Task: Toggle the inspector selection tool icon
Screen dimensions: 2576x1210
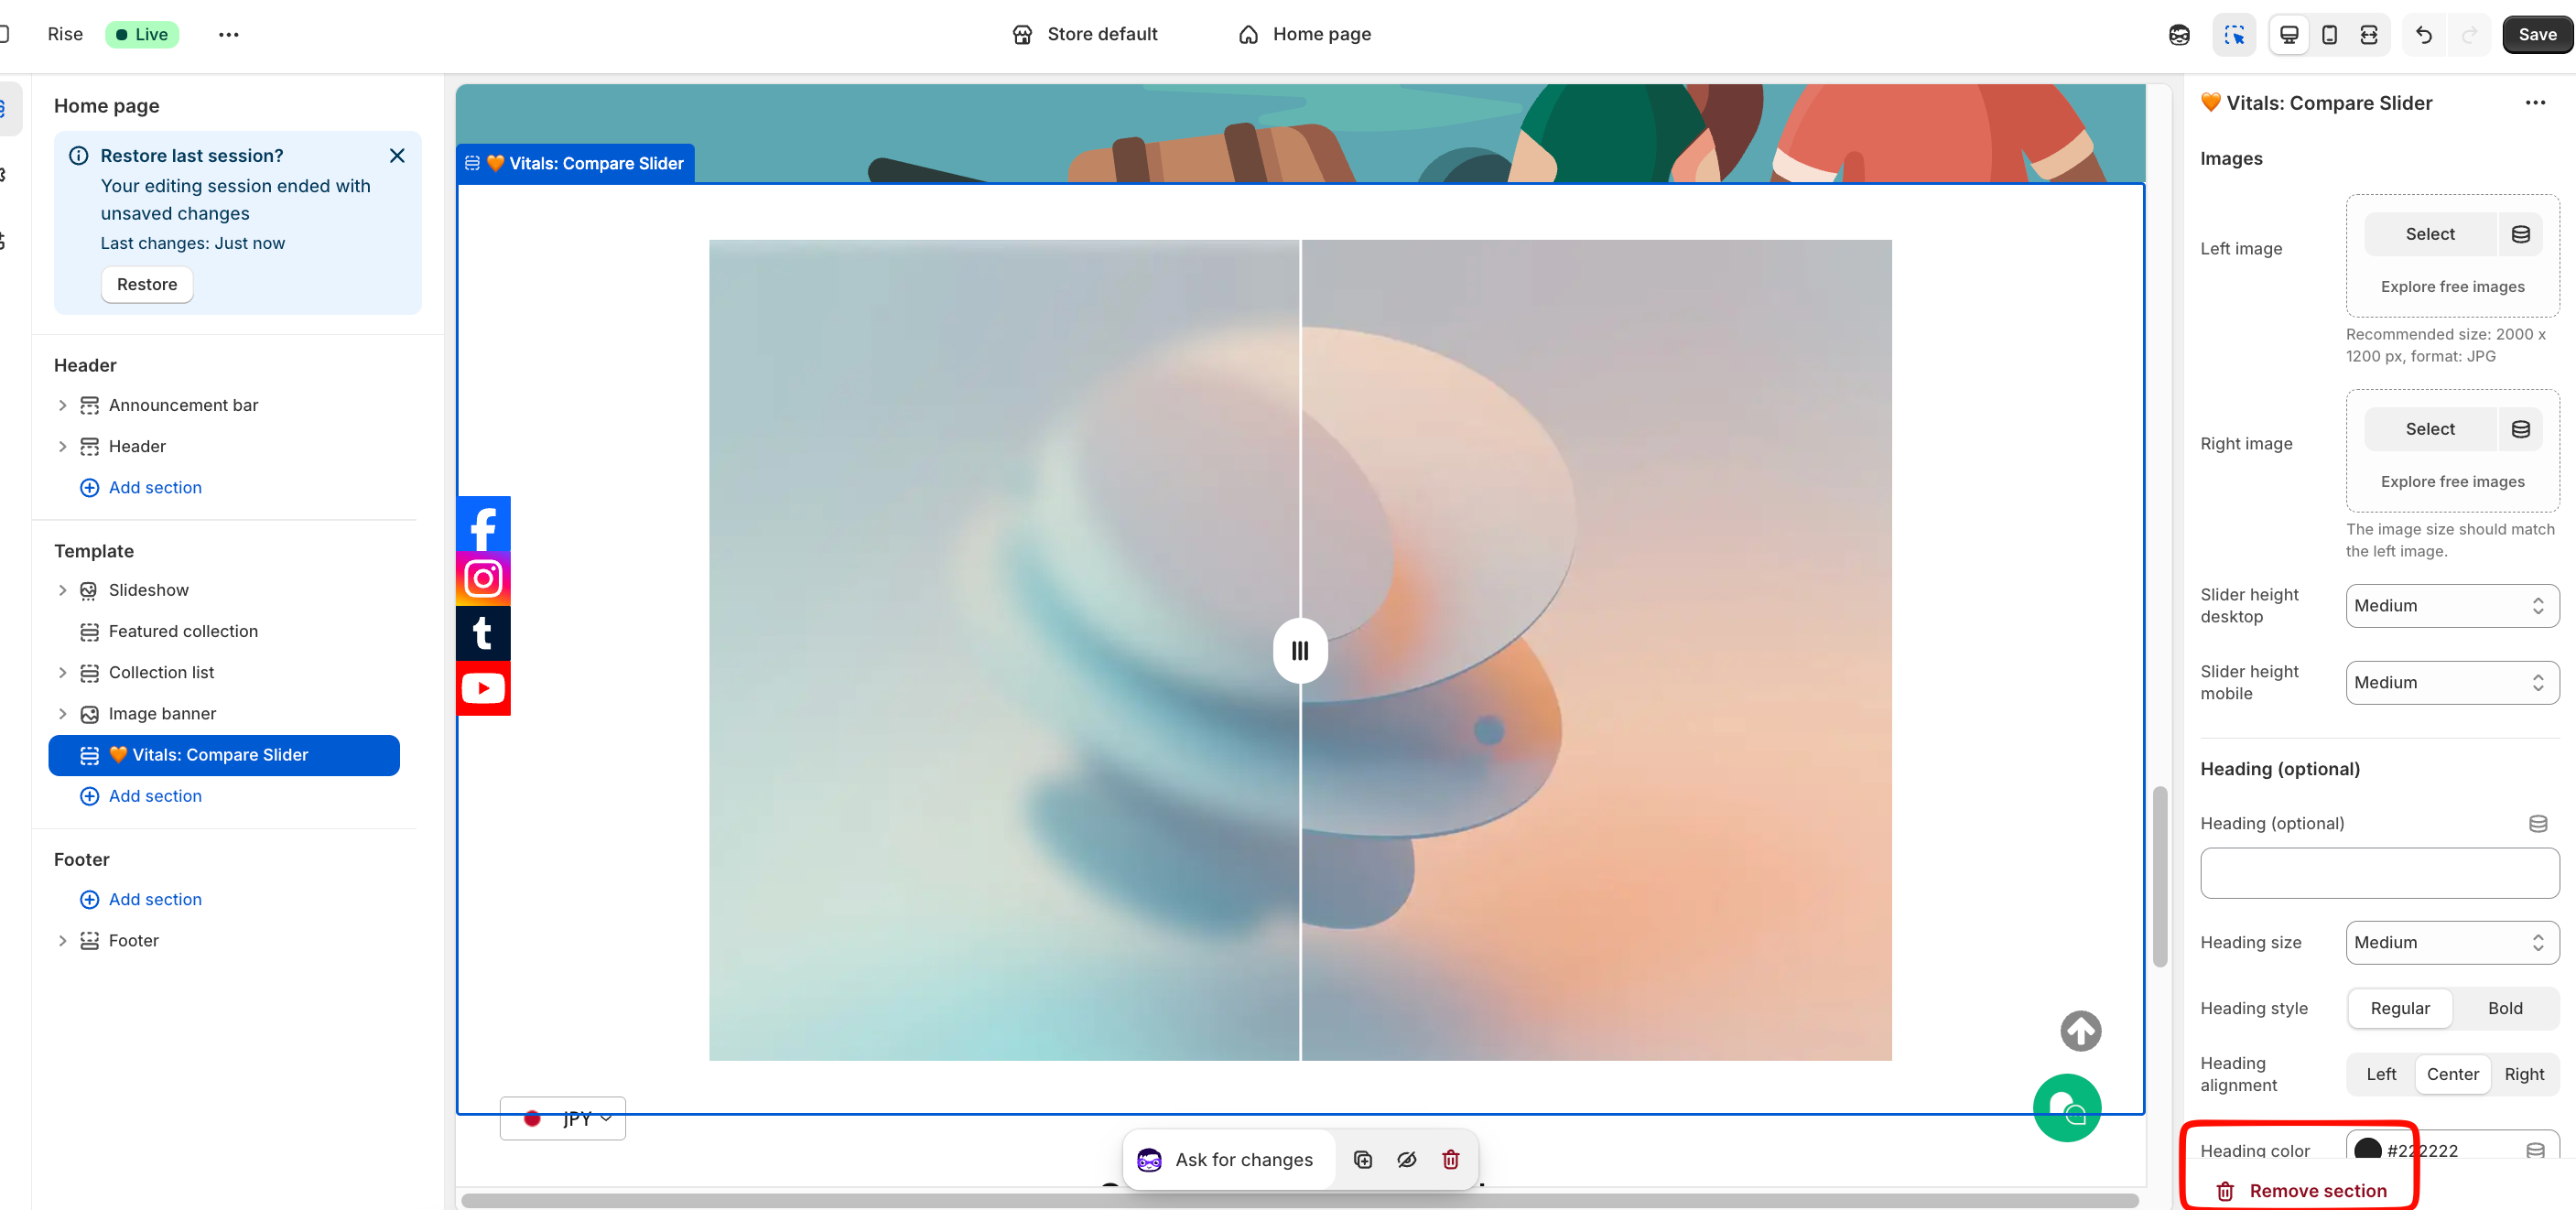Action: tap(2234, 35)
